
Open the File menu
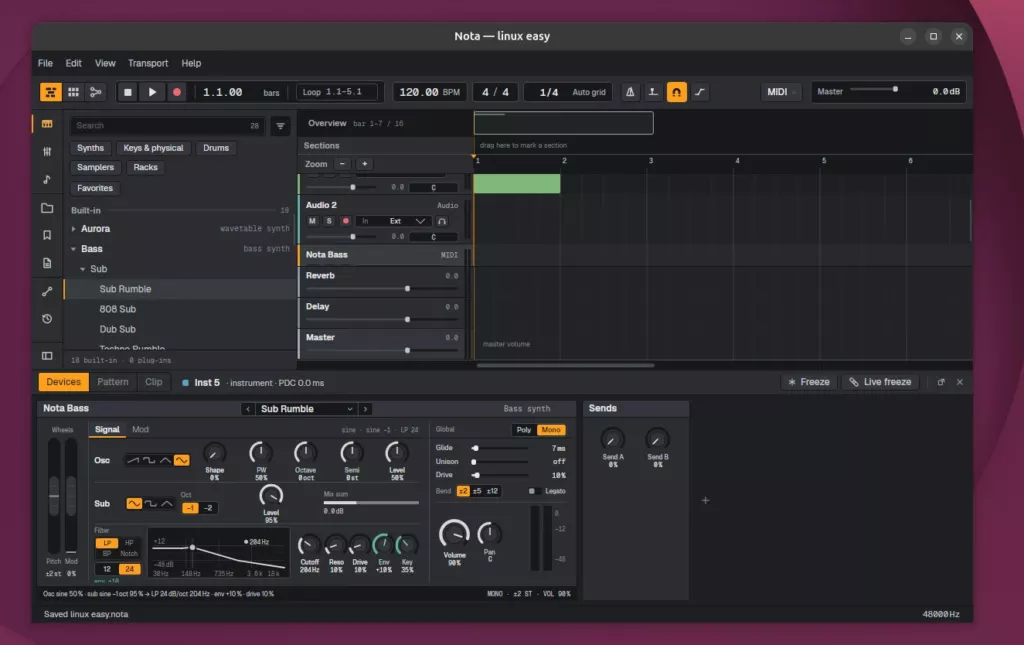tap(45, 63)
